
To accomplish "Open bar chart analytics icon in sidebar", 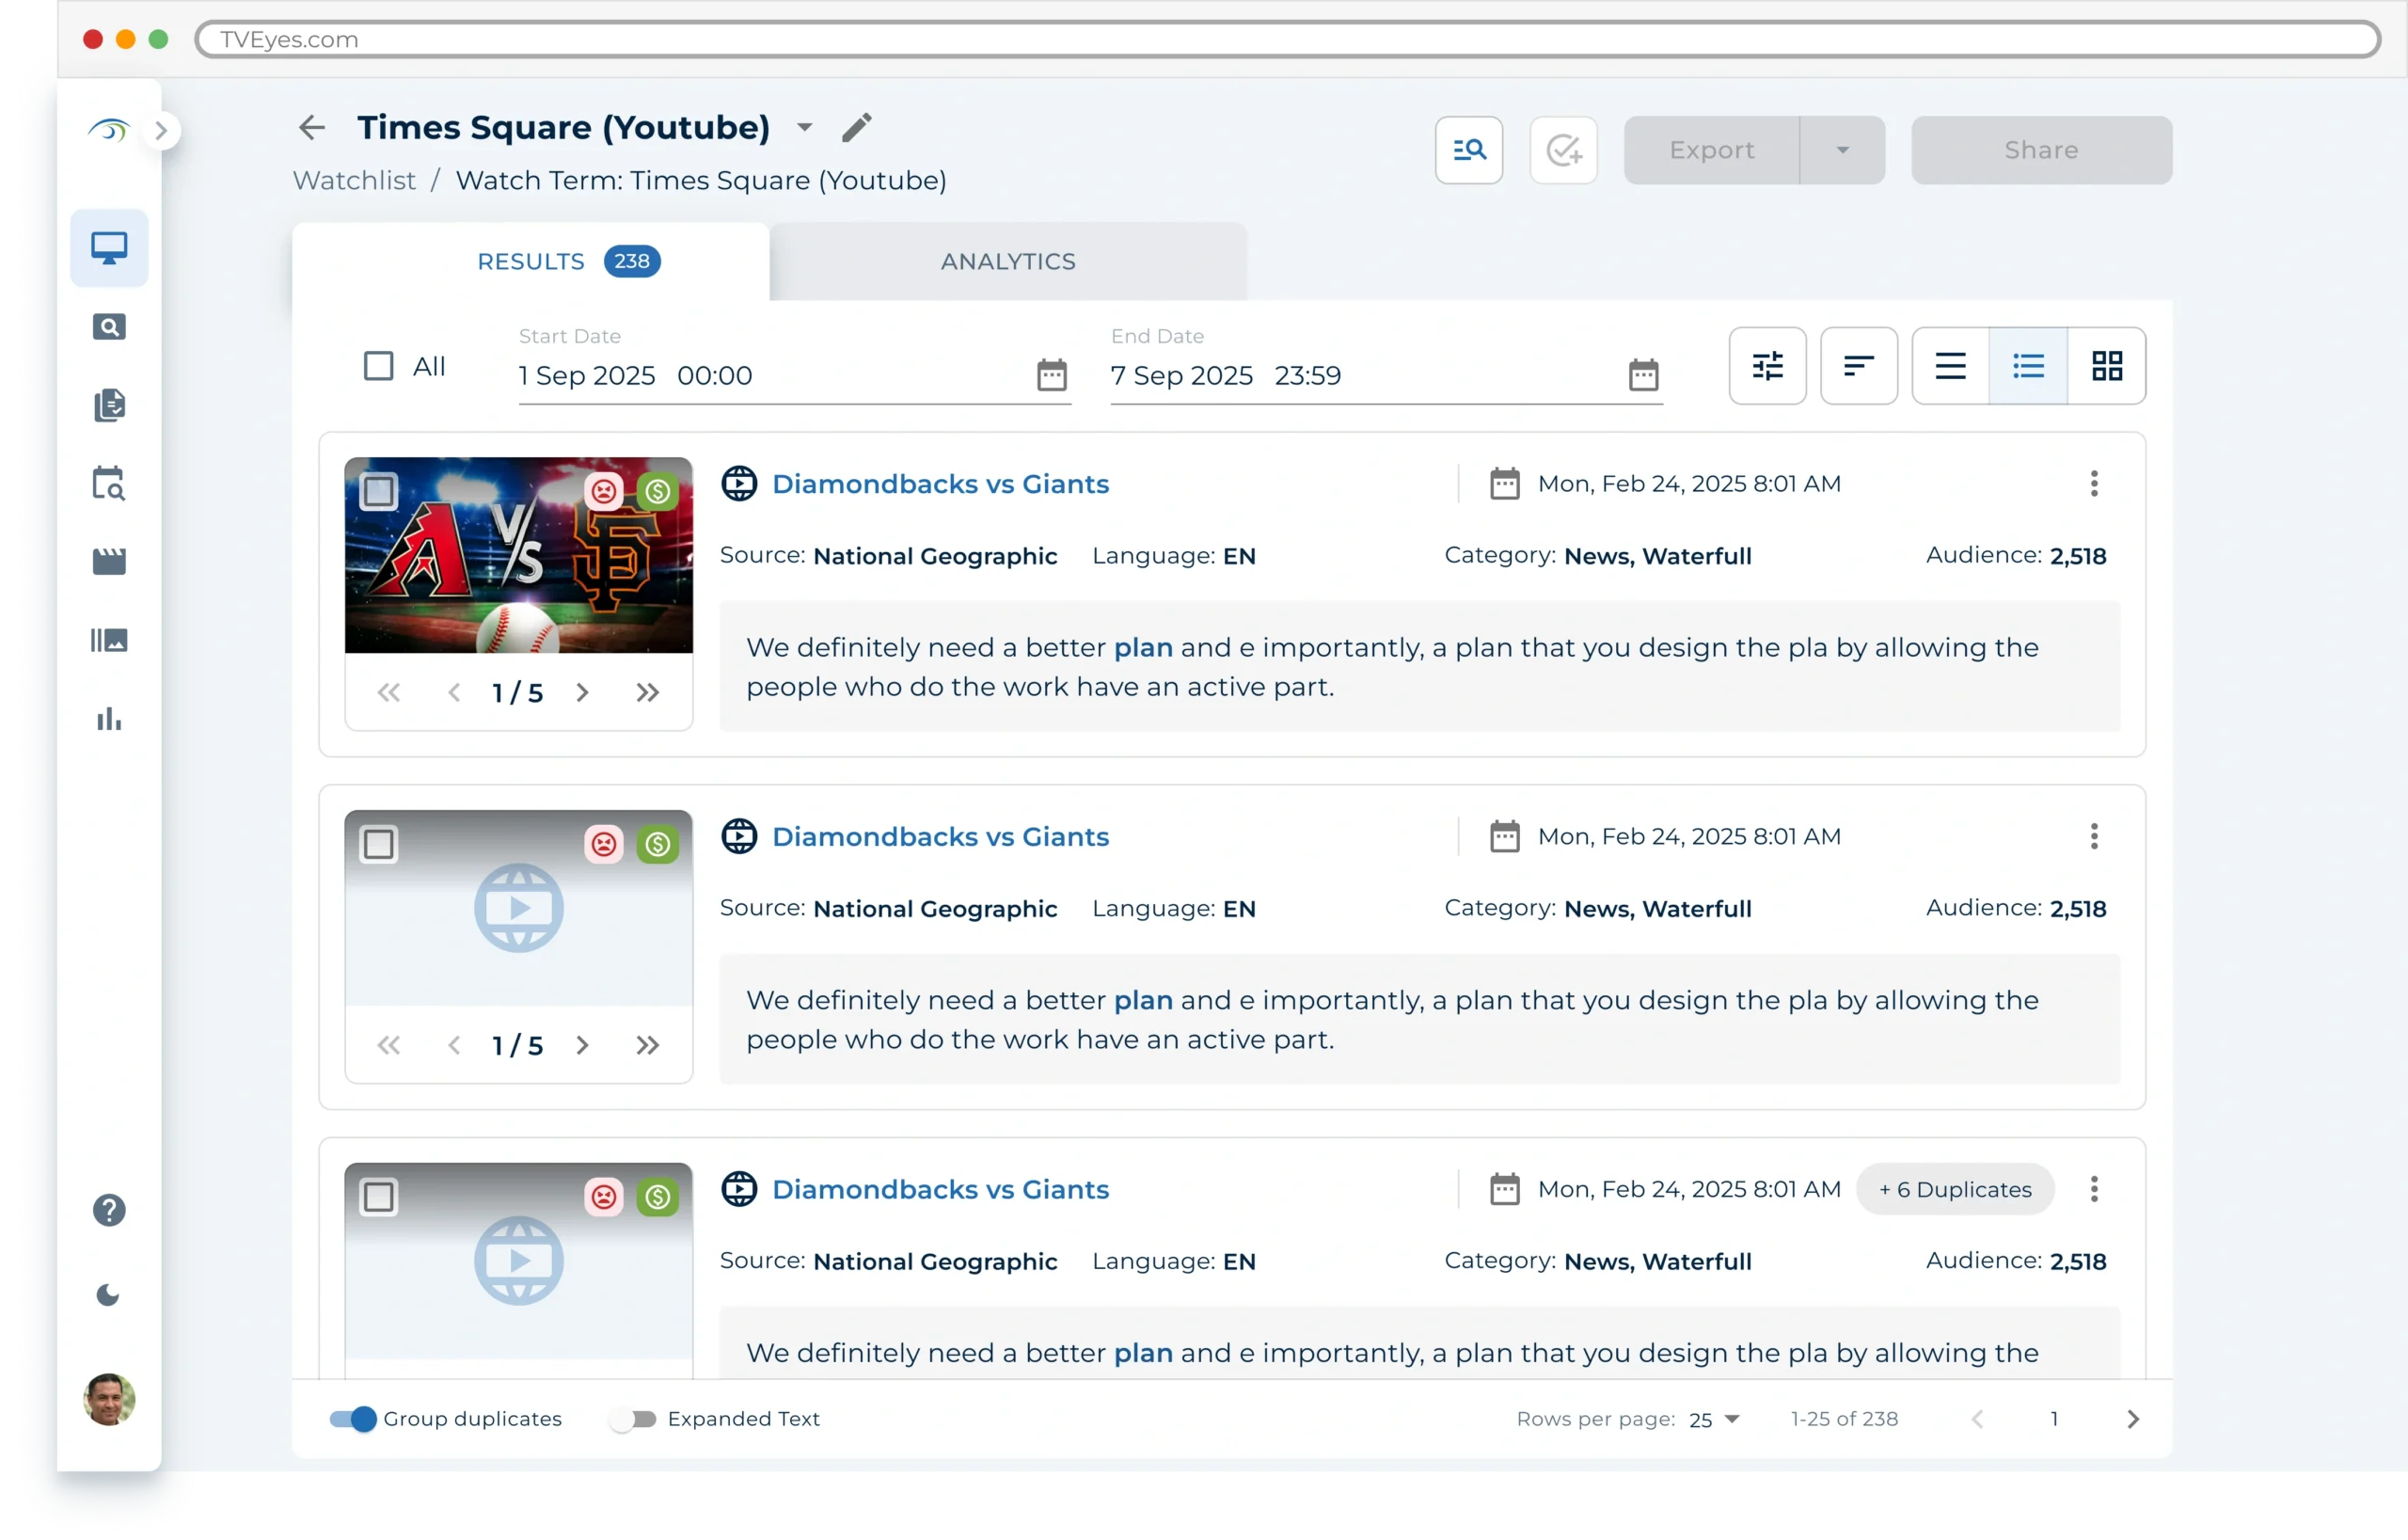I will [x=108, y=719].
